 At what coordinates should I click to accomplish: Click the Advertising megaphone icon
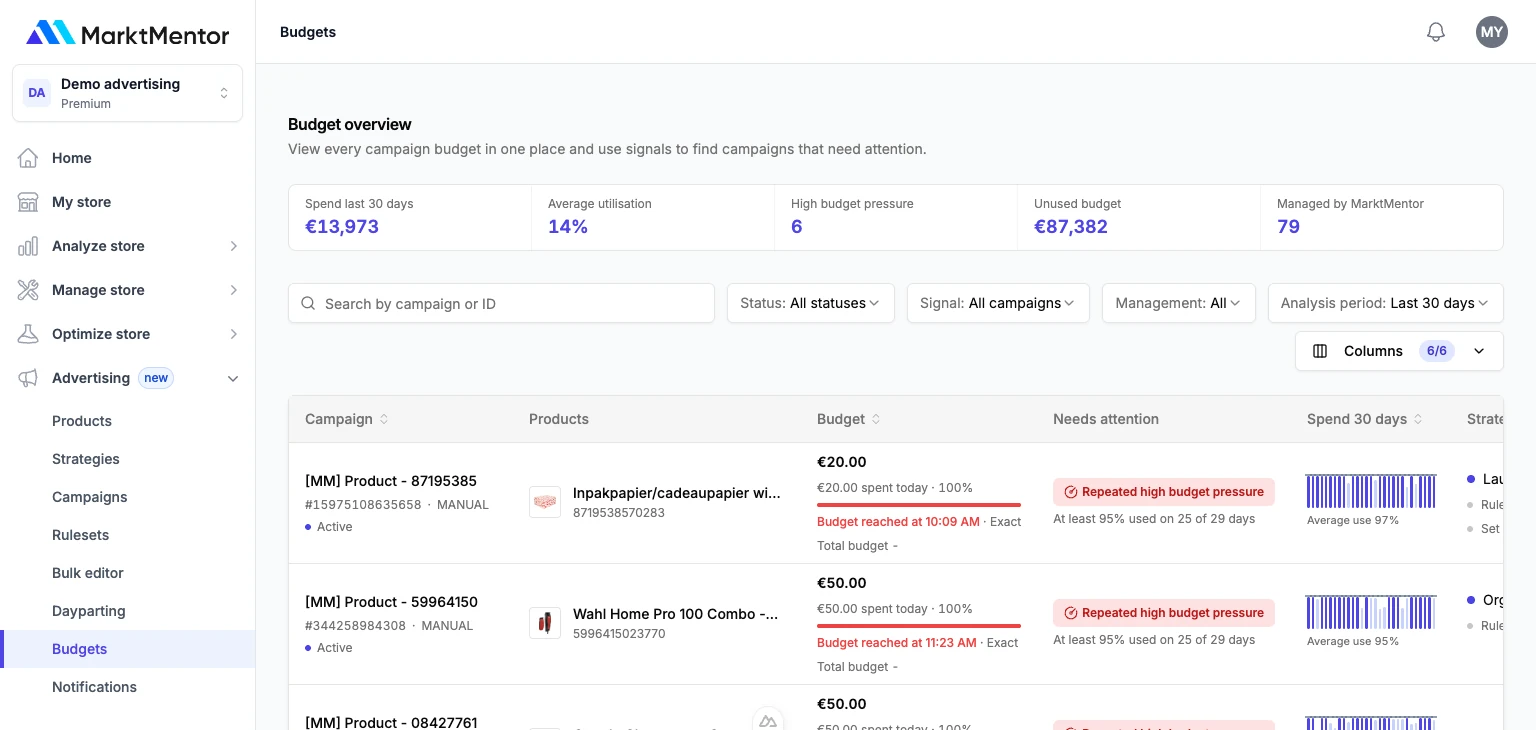28,378
